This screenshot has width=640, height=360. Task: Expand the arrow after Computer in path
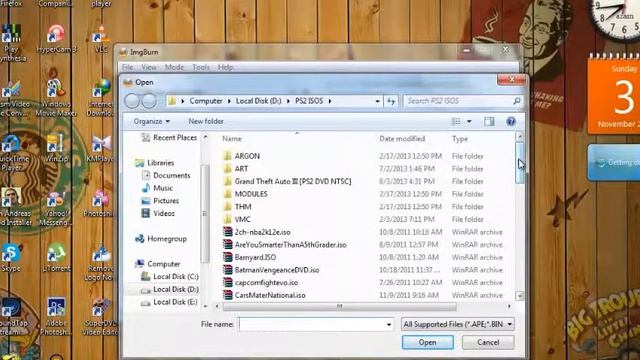tap(229, 101)
